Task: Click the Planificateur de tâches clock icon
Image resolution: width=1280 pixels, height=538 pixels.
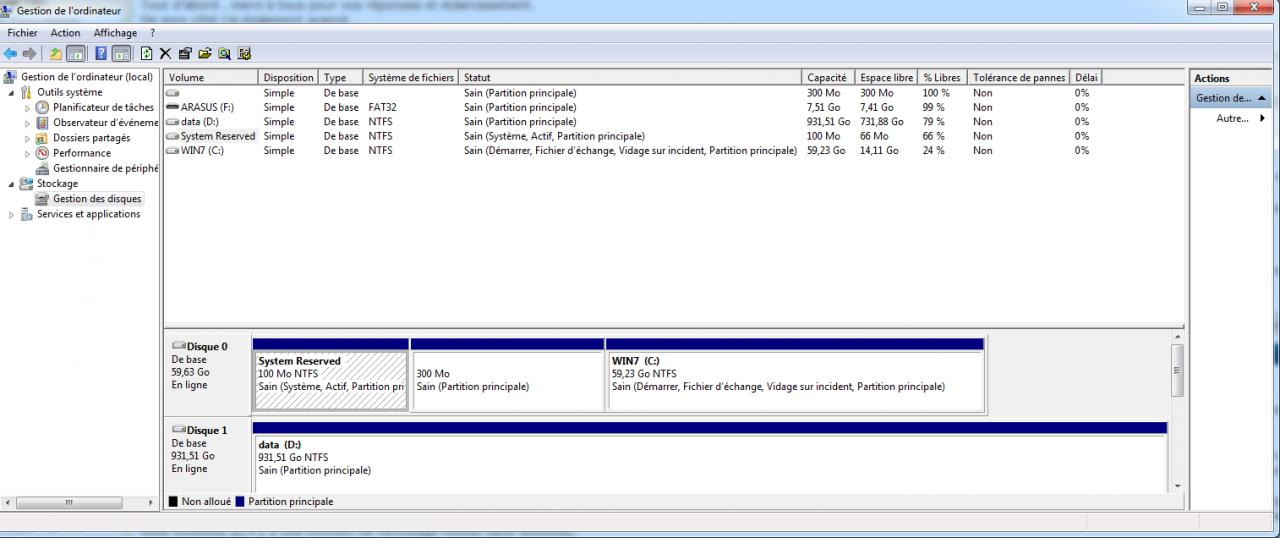Action: click(43, 107)
